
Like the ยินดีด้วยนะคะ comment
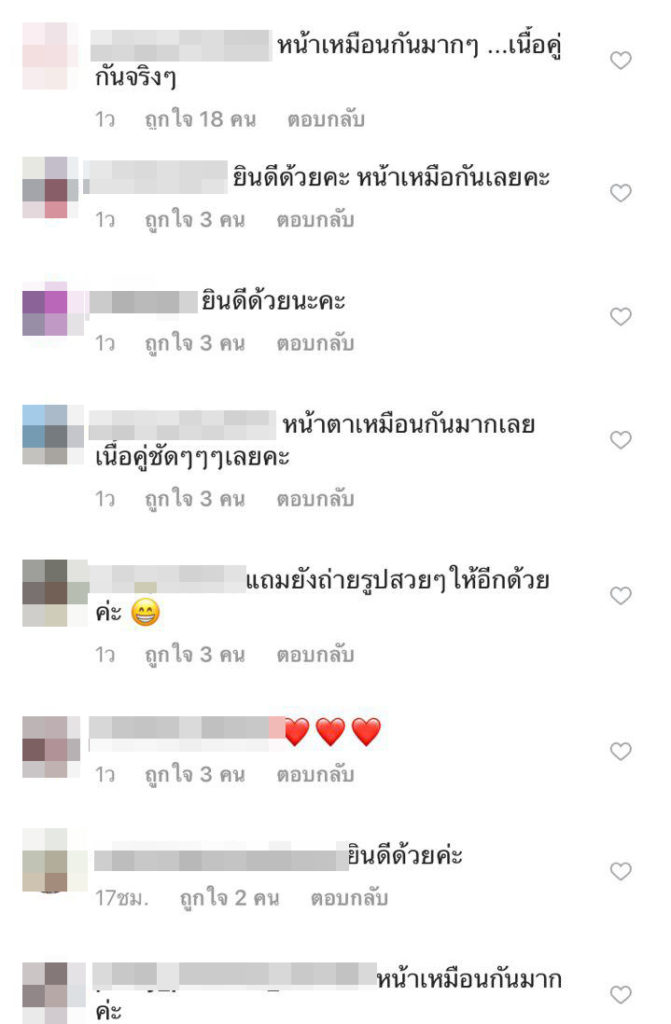coord(621,316)
